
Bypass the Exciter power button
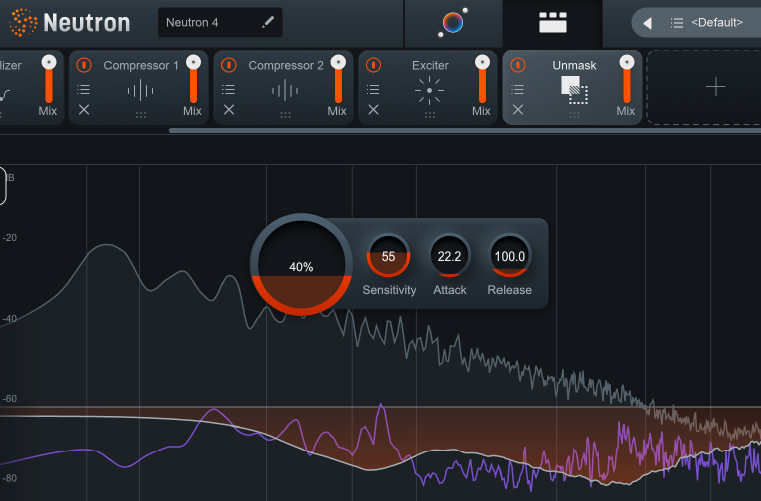coord(373,65)
